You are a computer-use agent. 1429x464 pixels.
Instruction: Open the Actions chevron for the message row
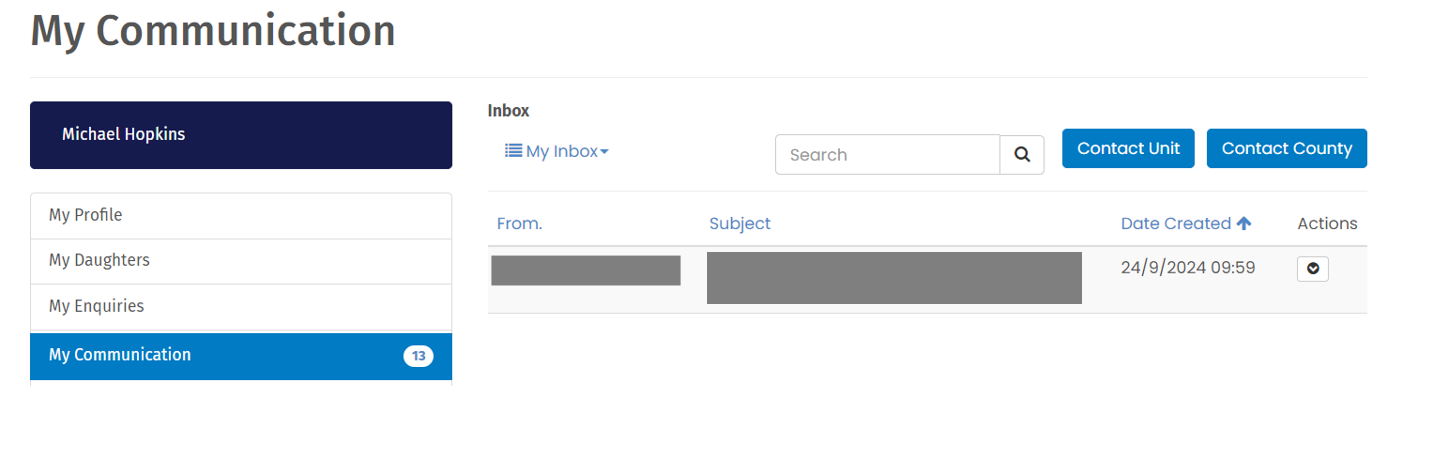pyautogui.click(x=1313, y=269)
